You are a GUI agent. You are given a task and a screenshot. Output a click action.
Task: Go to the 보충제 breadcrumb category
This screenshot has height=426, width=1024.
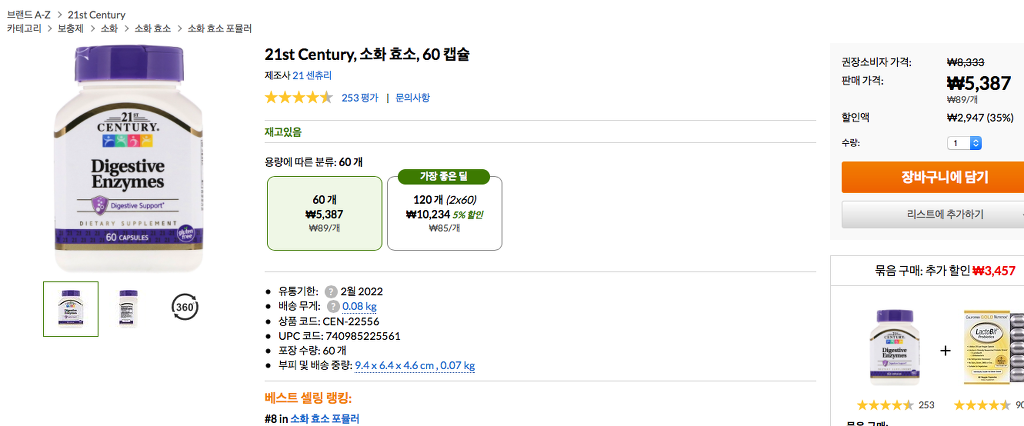click(70, 29)
